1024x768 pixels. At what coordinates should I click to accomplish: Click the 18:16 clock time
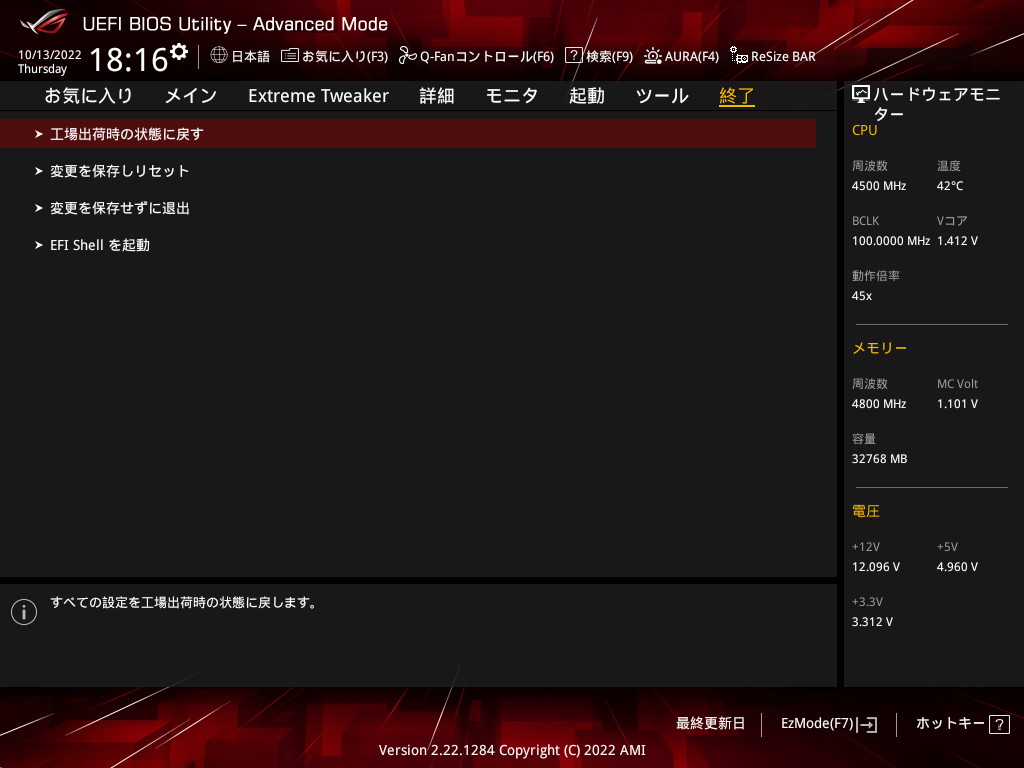coord(129,59)
